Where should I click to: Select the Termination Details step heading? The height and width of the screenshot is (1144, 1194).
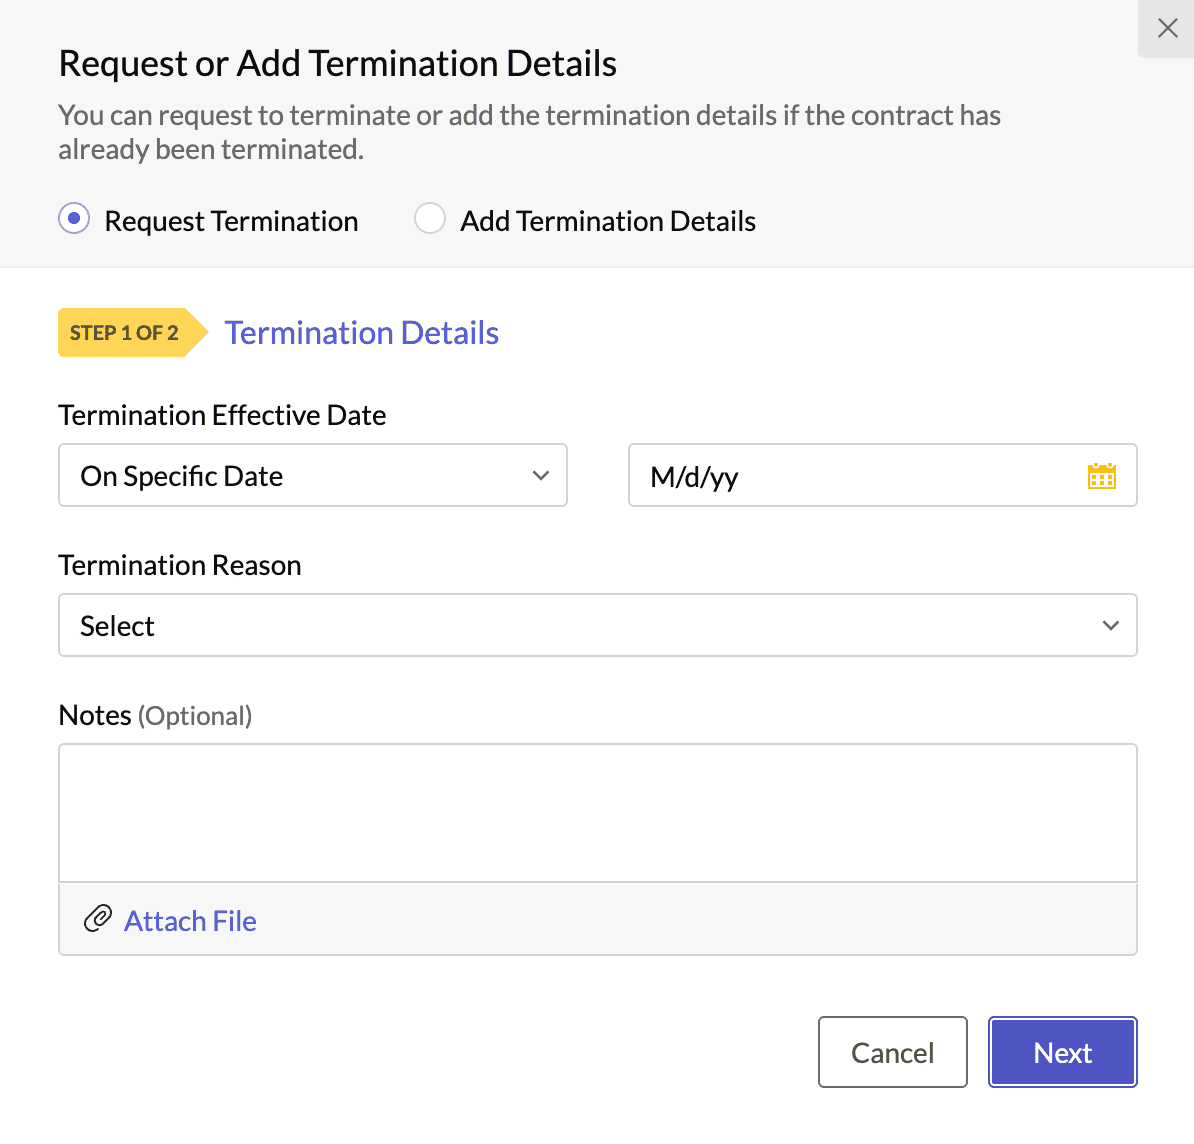point(362,333)
